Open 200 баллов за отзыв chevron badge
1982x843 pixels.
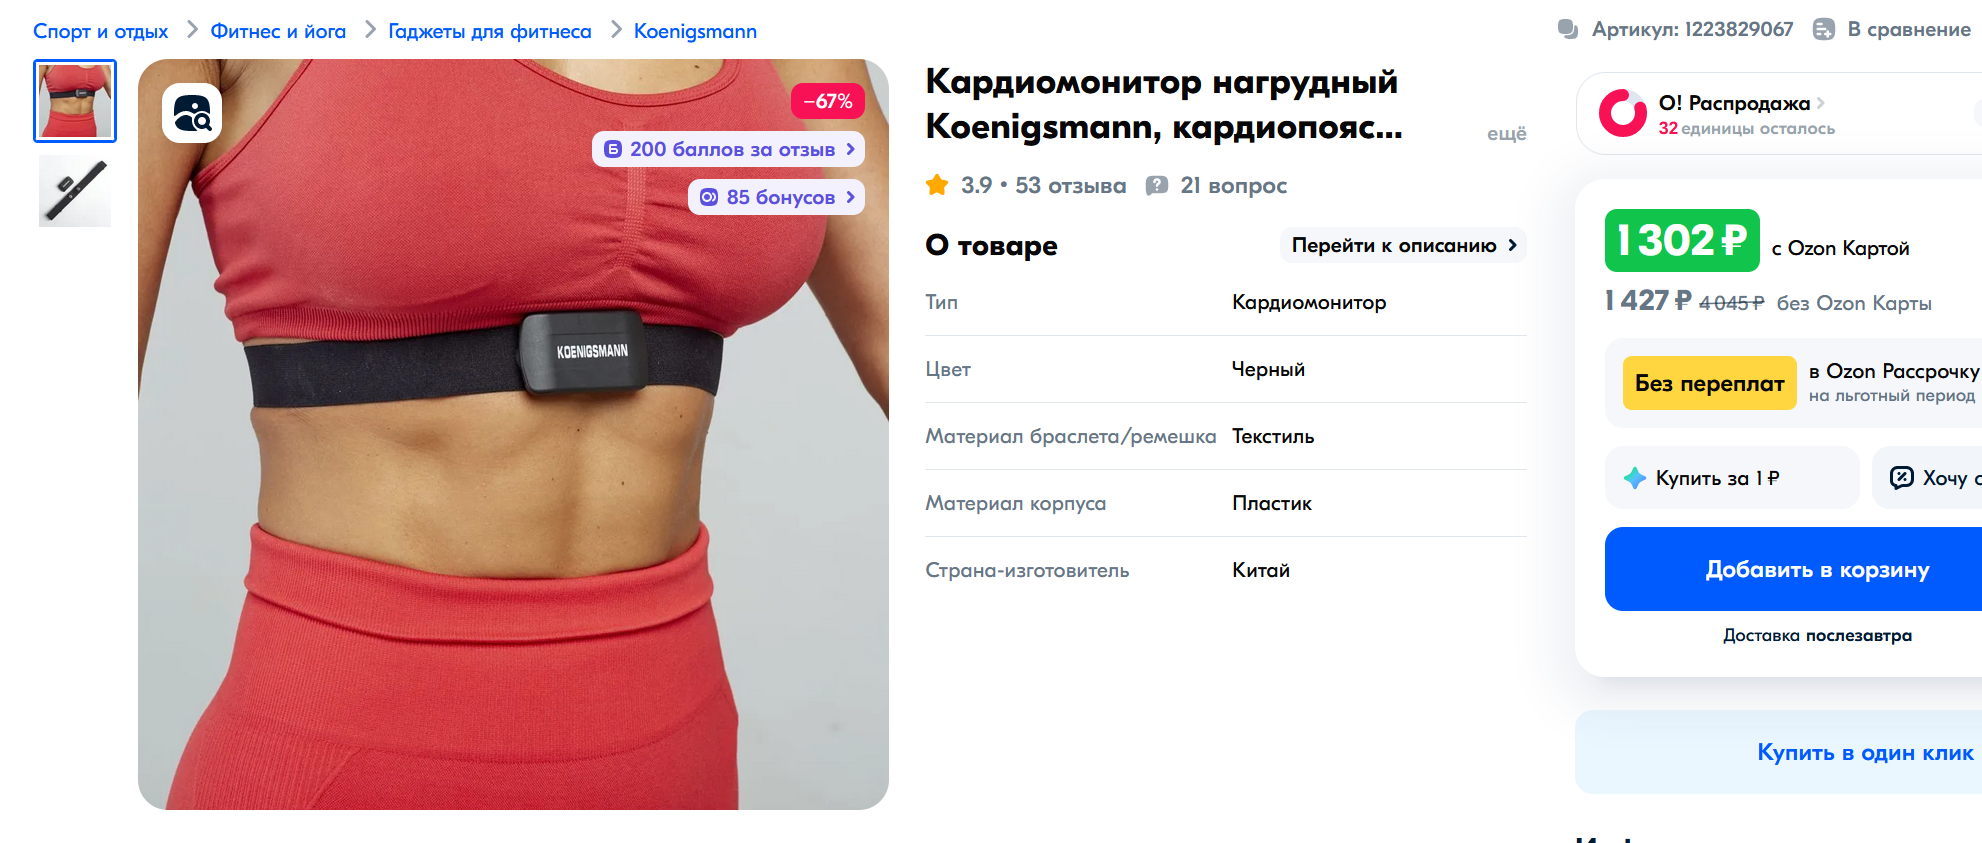coord(728,149)
